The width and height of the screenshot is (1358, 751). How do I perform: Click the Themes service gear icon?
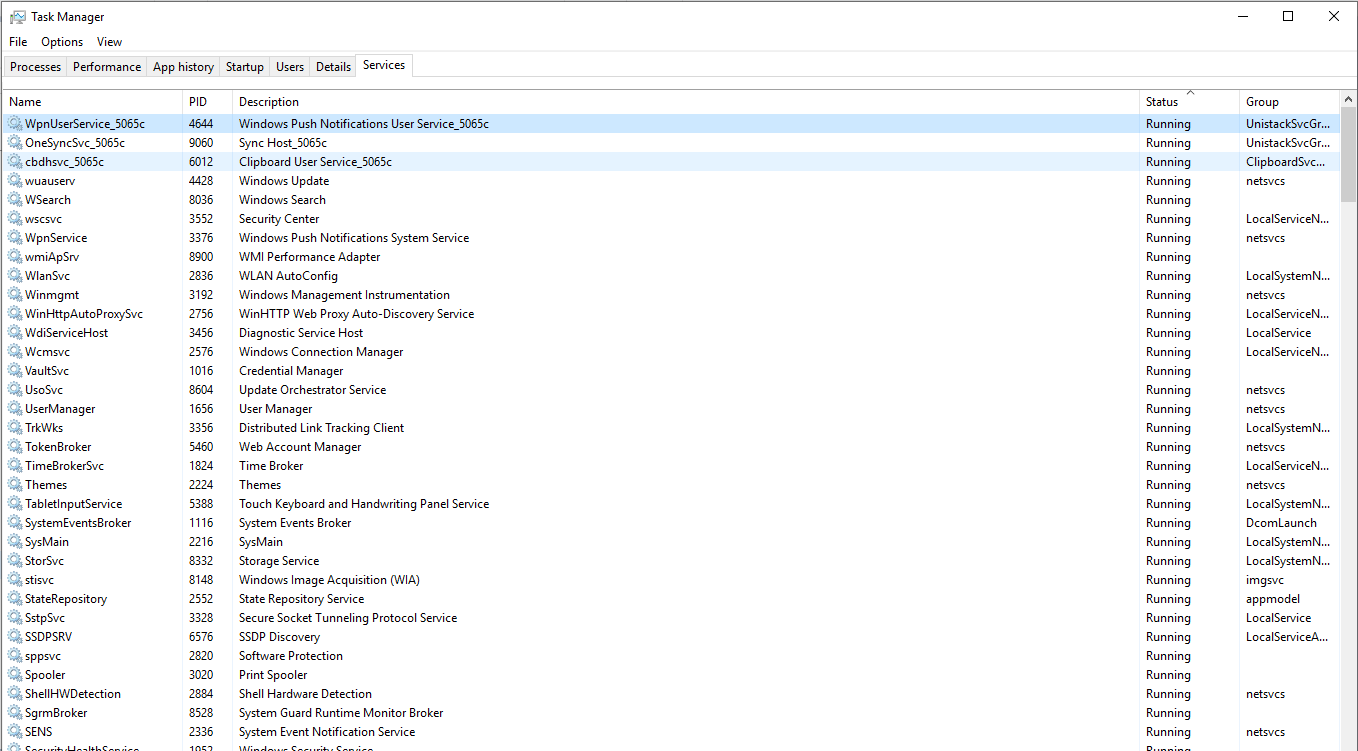pyautogui.click(x=15, y=485)
